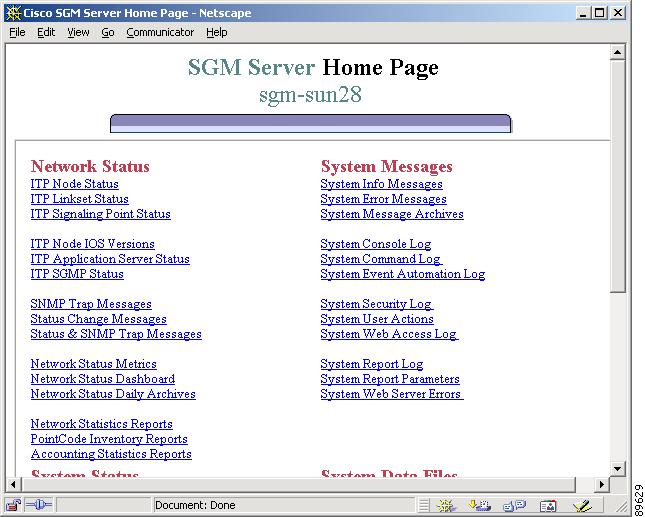This screenshot has height=517, width=645.
Task: Open Newsgroups icon in component bar
Action: click(x=514, y=505)
